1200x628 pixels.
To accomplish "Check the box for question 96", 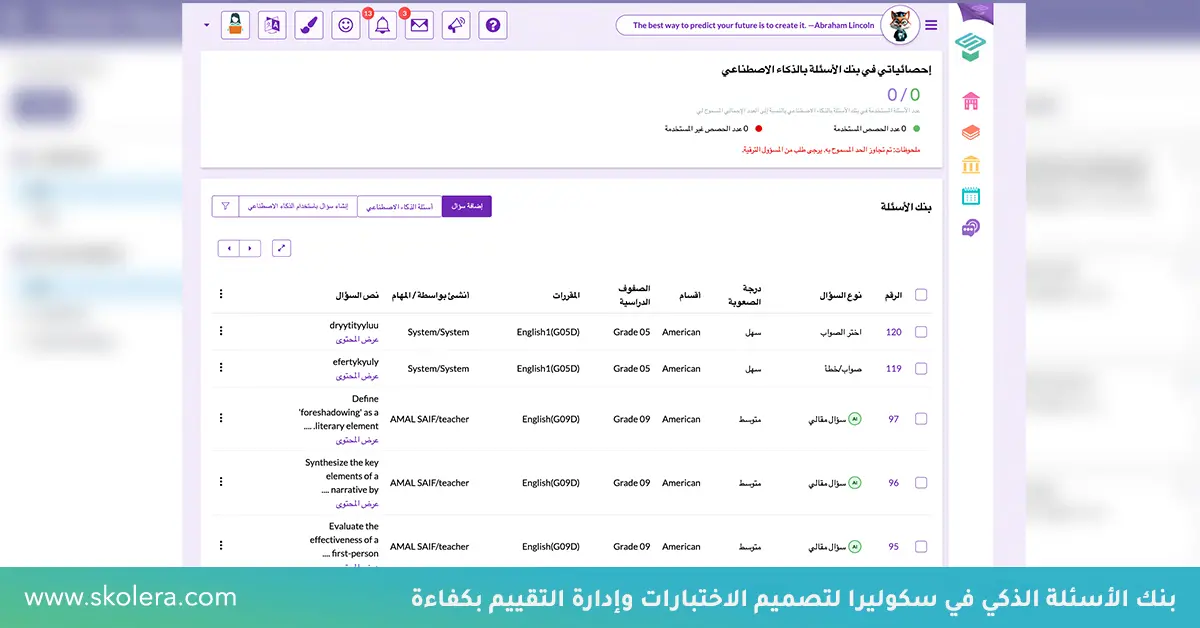I will 921,483.
